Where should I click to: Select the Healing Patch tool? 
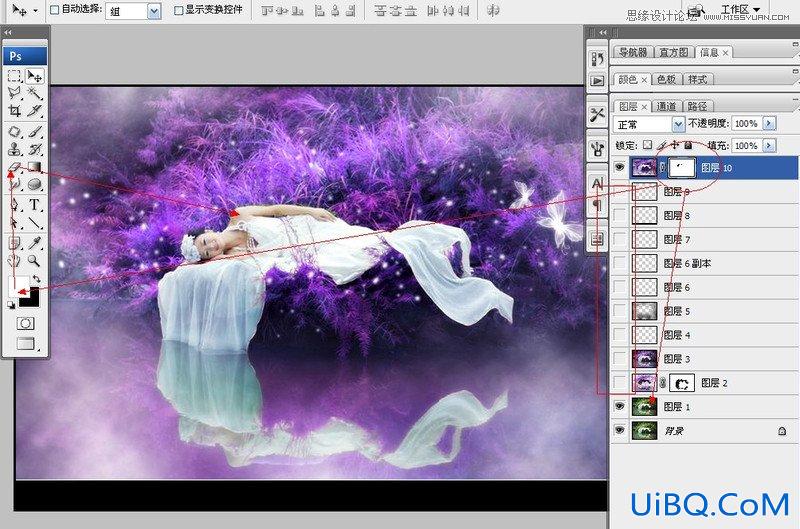[14, 132]
